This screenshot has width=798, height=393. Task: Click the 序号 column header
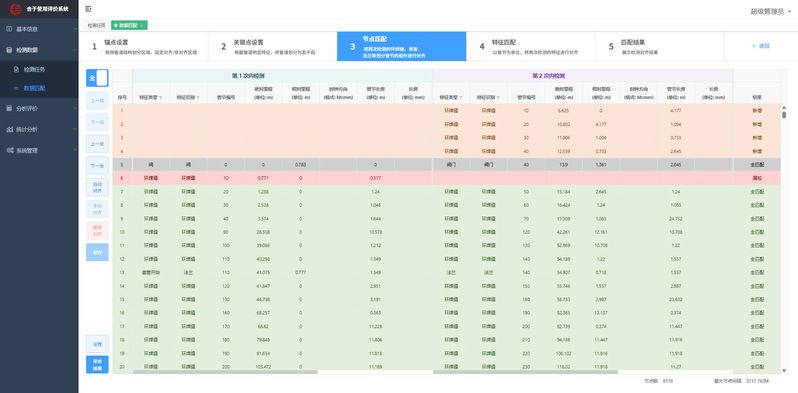click(122, 97)
